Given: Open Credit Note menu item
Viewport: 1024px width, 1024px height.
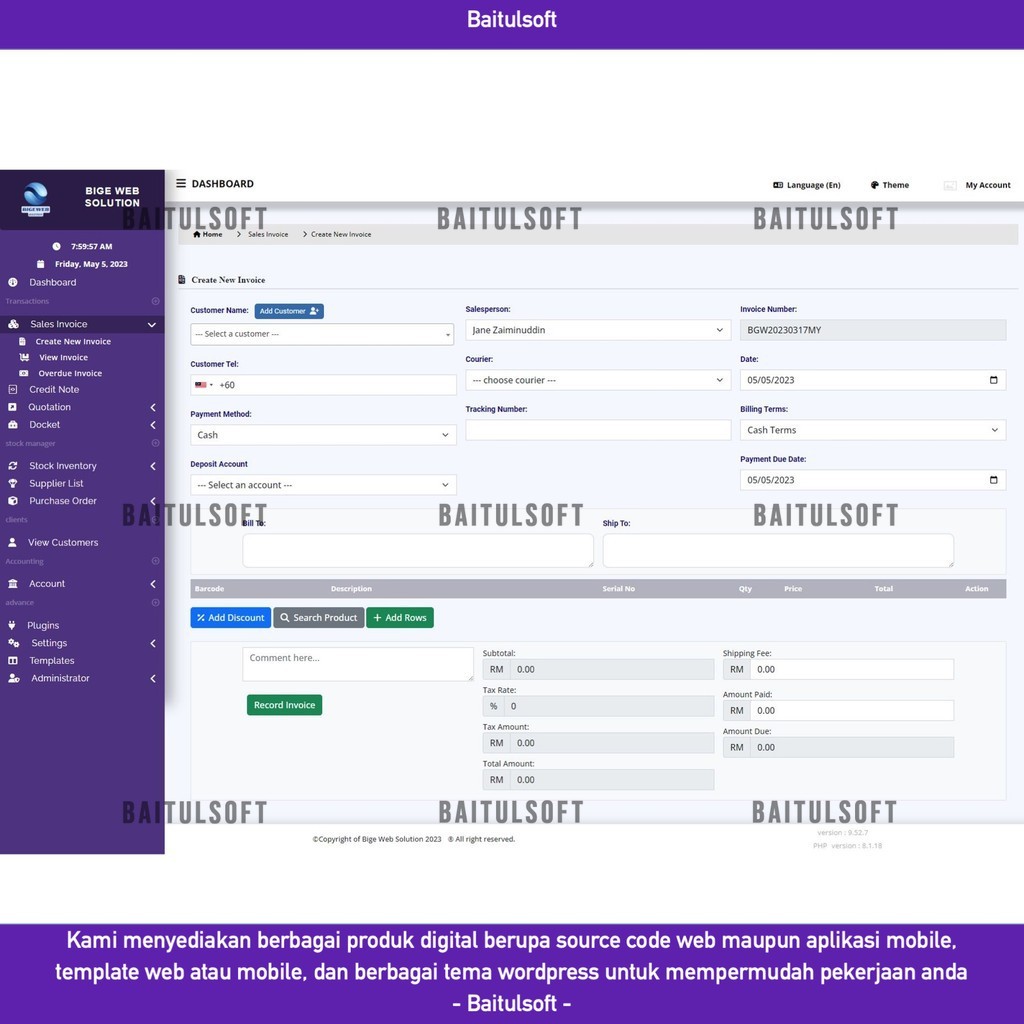Looking at the screenshot, I should coord(54,389).
